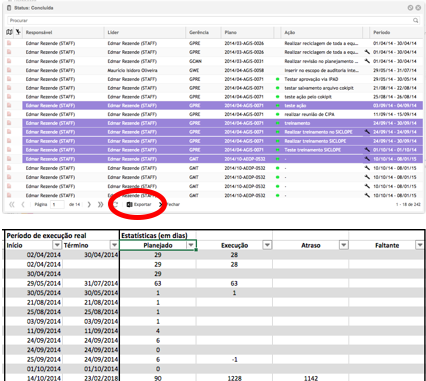Click the green status dot of 'teste ação pelo cokipit'
The width and height of the screenshot is (426, 381).
click(x=277, y=97)
